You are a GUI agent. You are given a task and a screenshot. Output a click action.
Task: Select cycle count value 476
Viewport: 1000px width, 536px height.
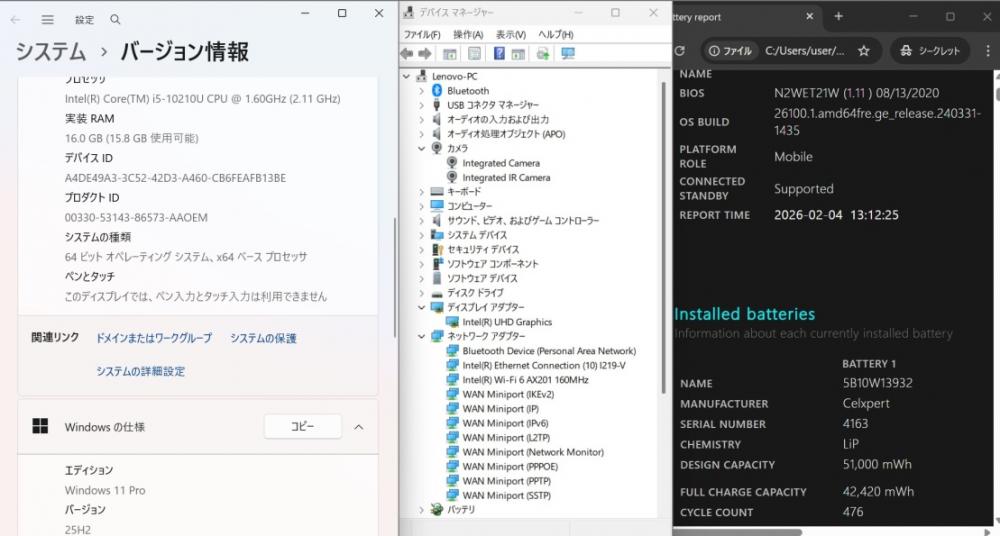852,512
